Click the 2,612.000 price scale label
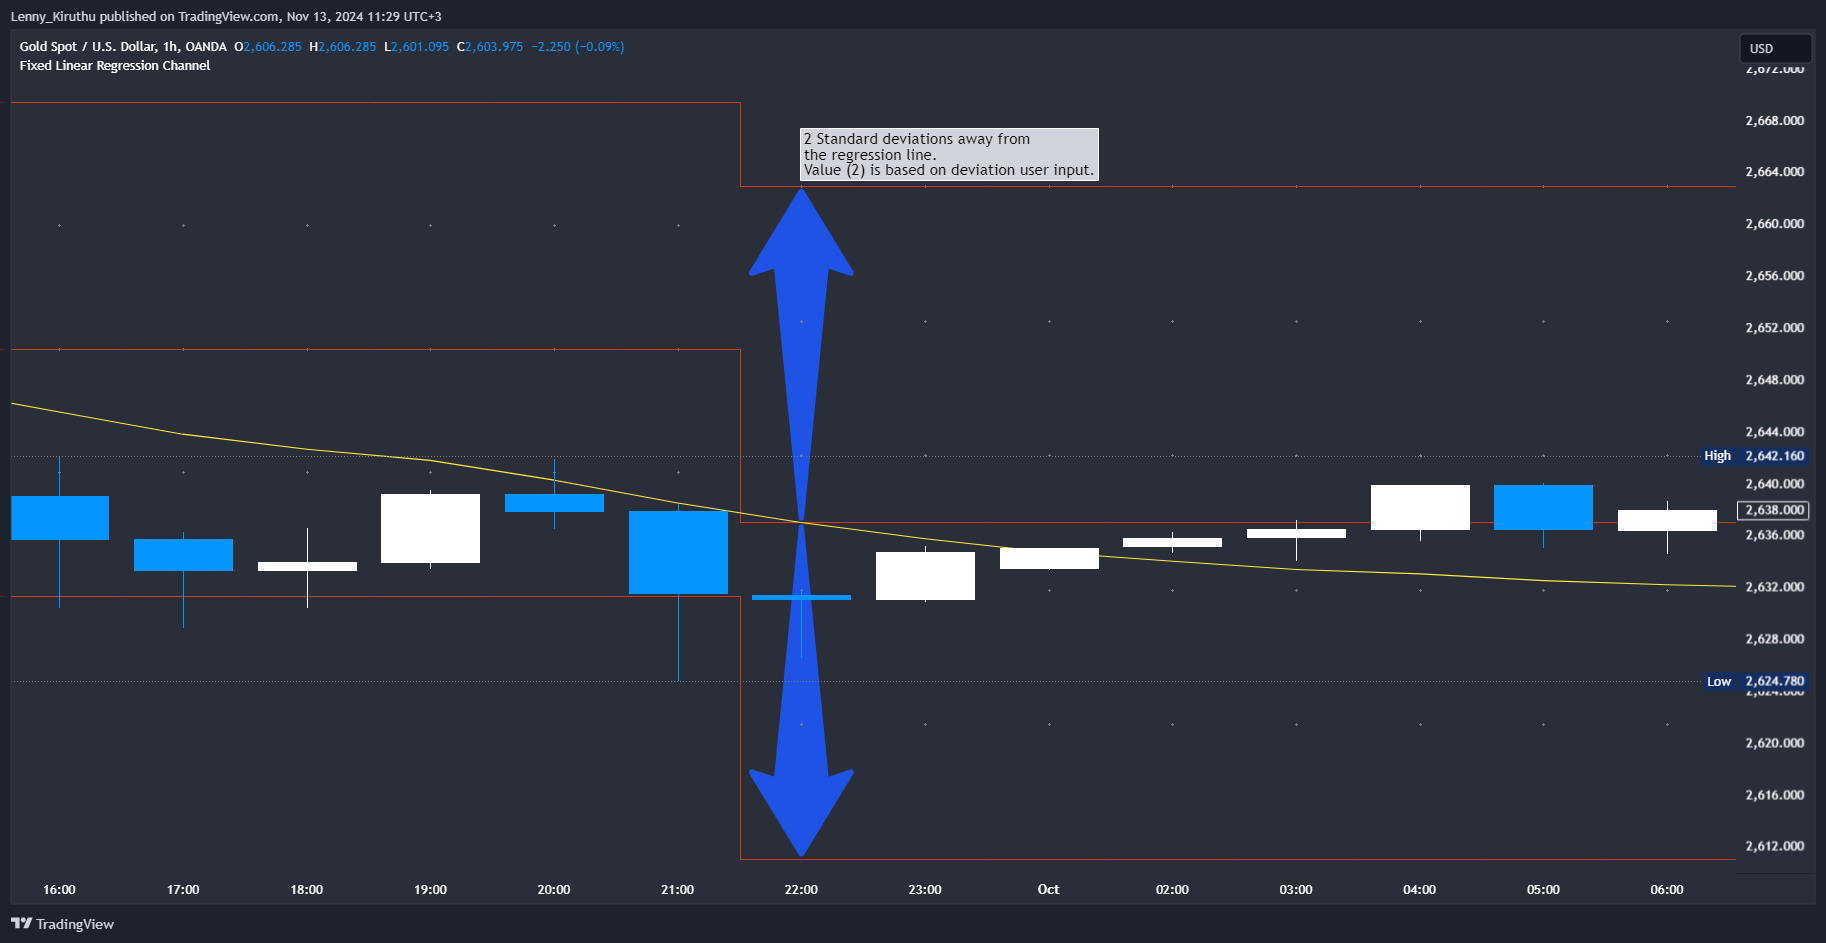The width and height of the screenshot is (1826, 943). click(1774, 846)
